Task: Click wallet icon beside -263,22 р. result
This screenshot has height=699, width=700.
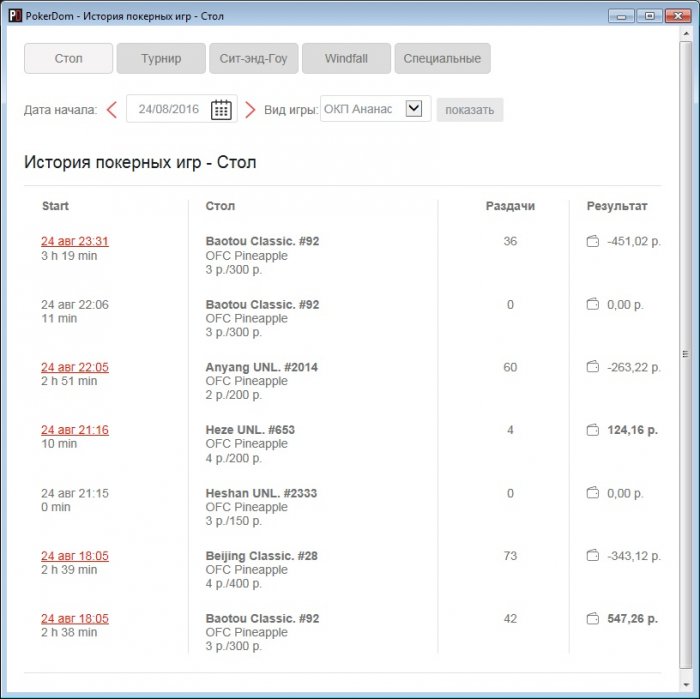Action: pos(592,367)
